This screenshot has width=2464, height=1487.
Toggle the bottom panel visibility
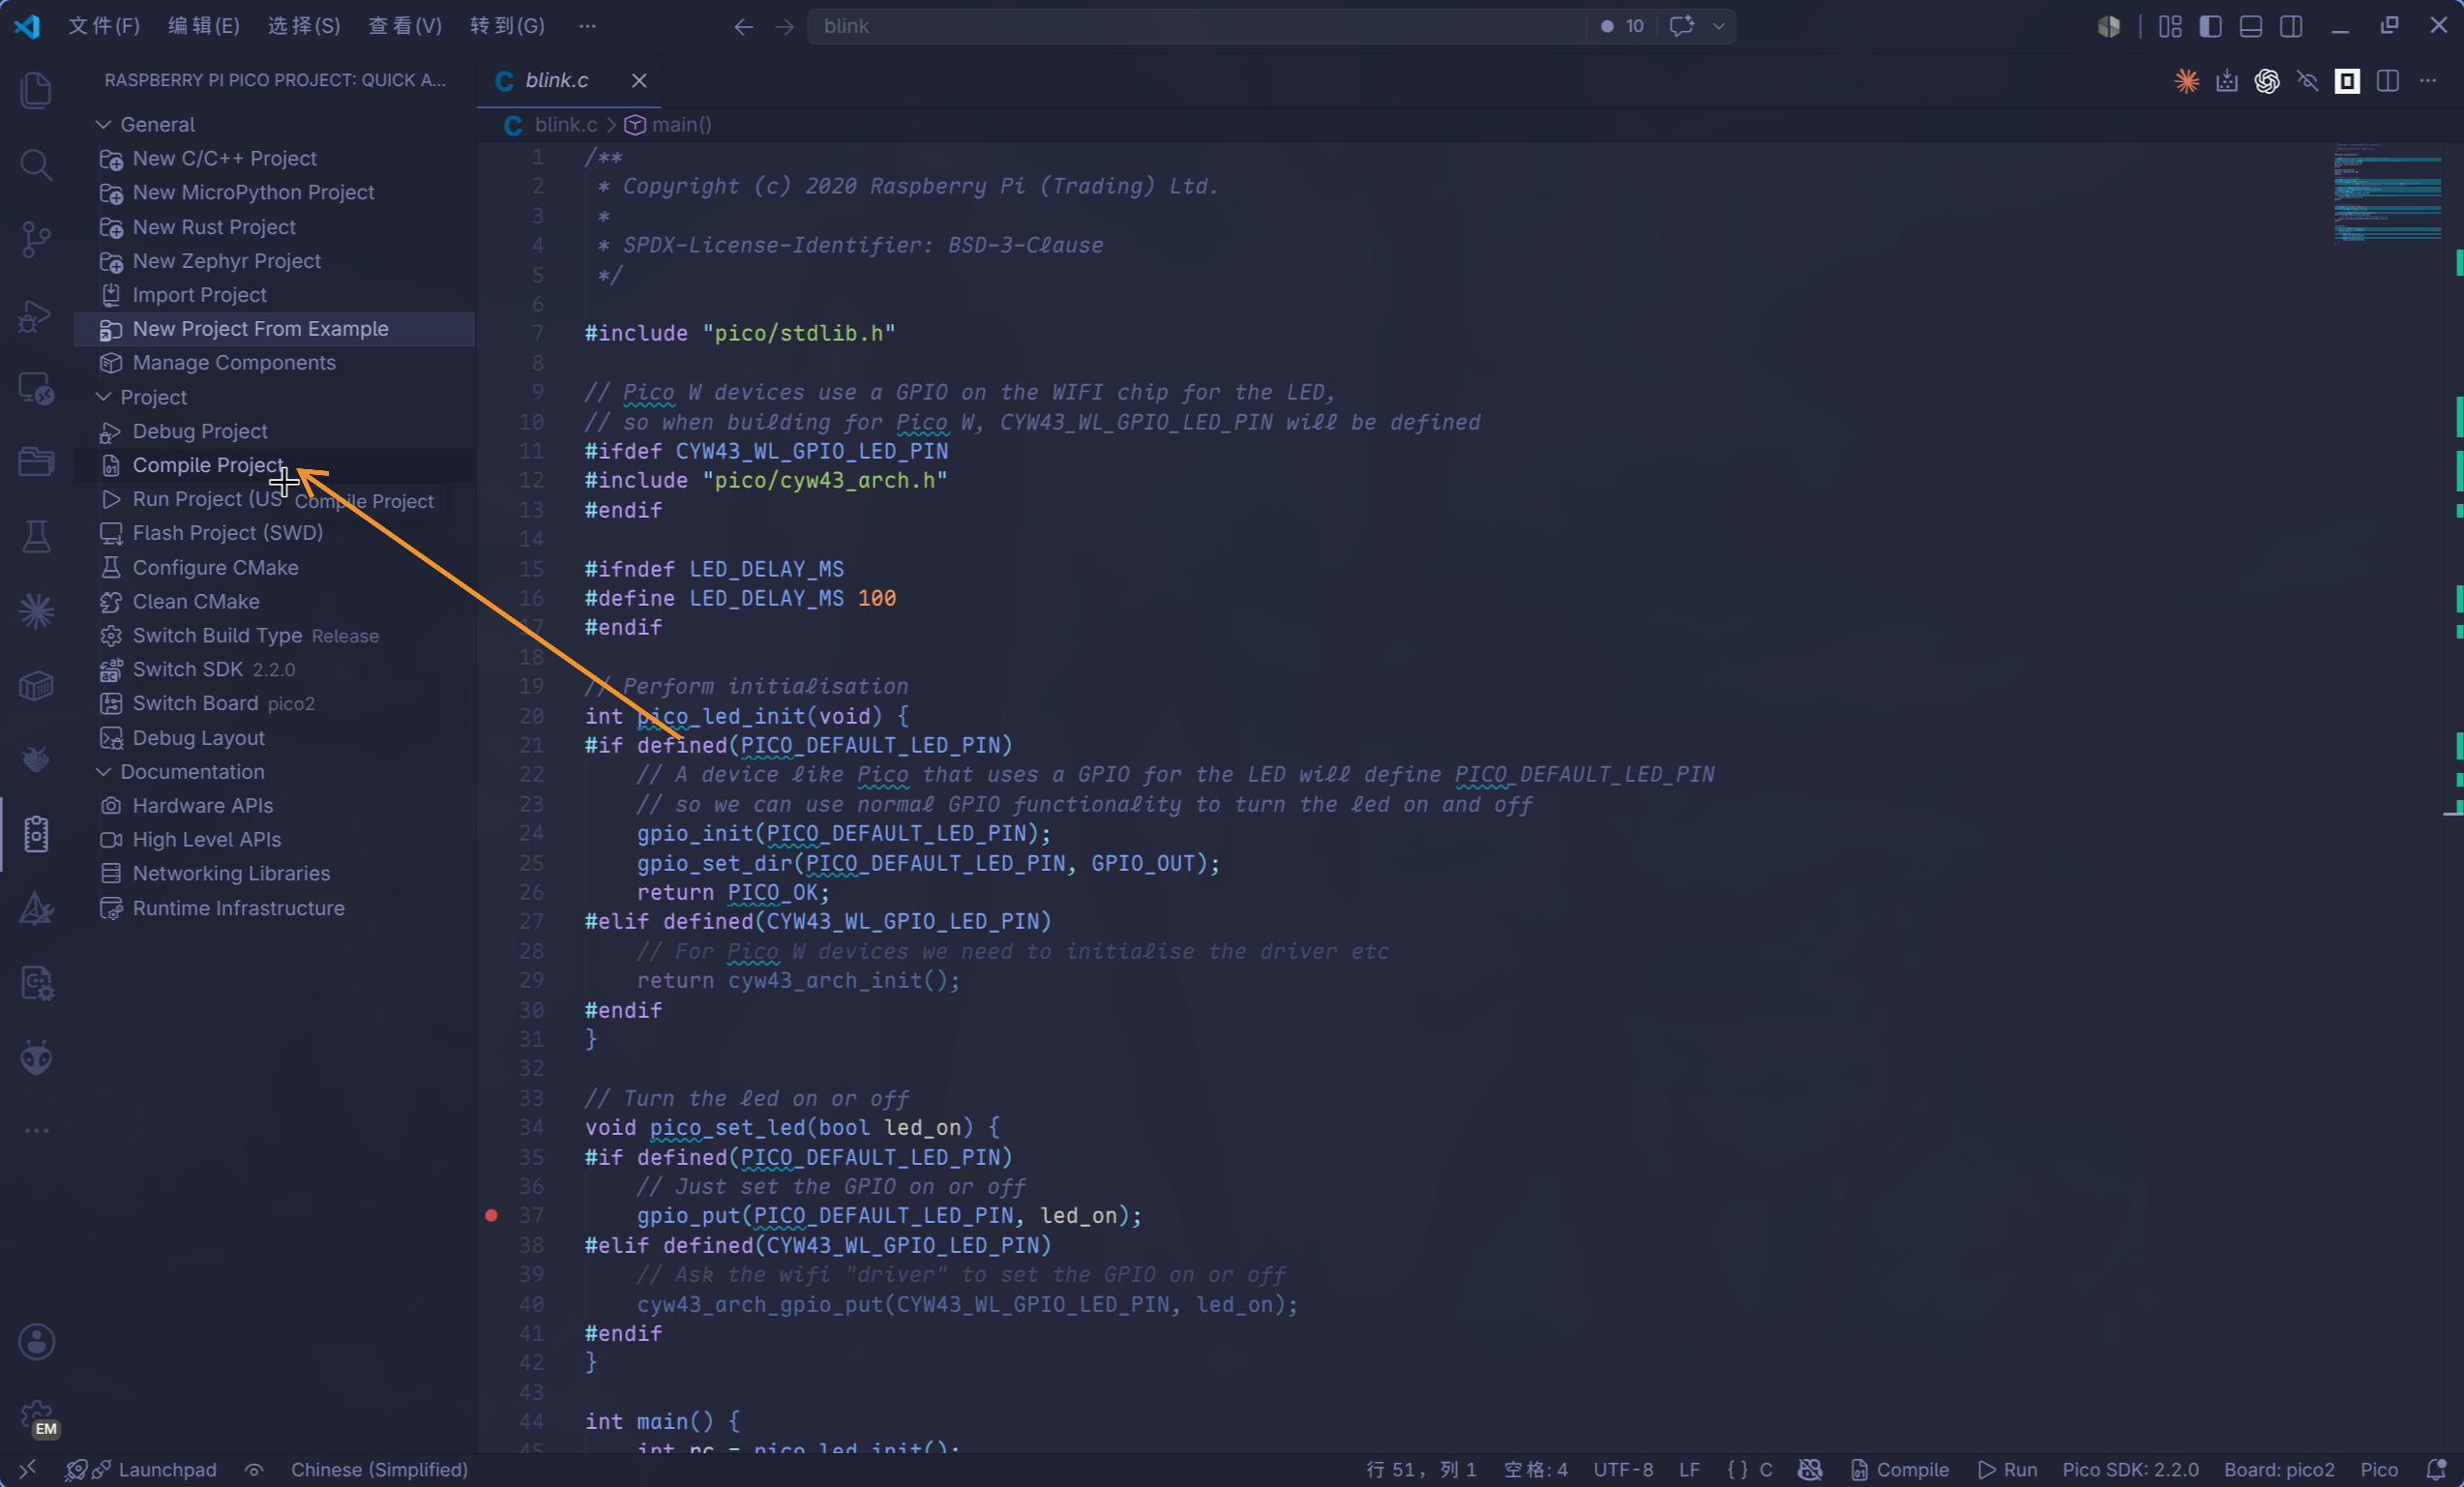click(x=2251, y=26)
